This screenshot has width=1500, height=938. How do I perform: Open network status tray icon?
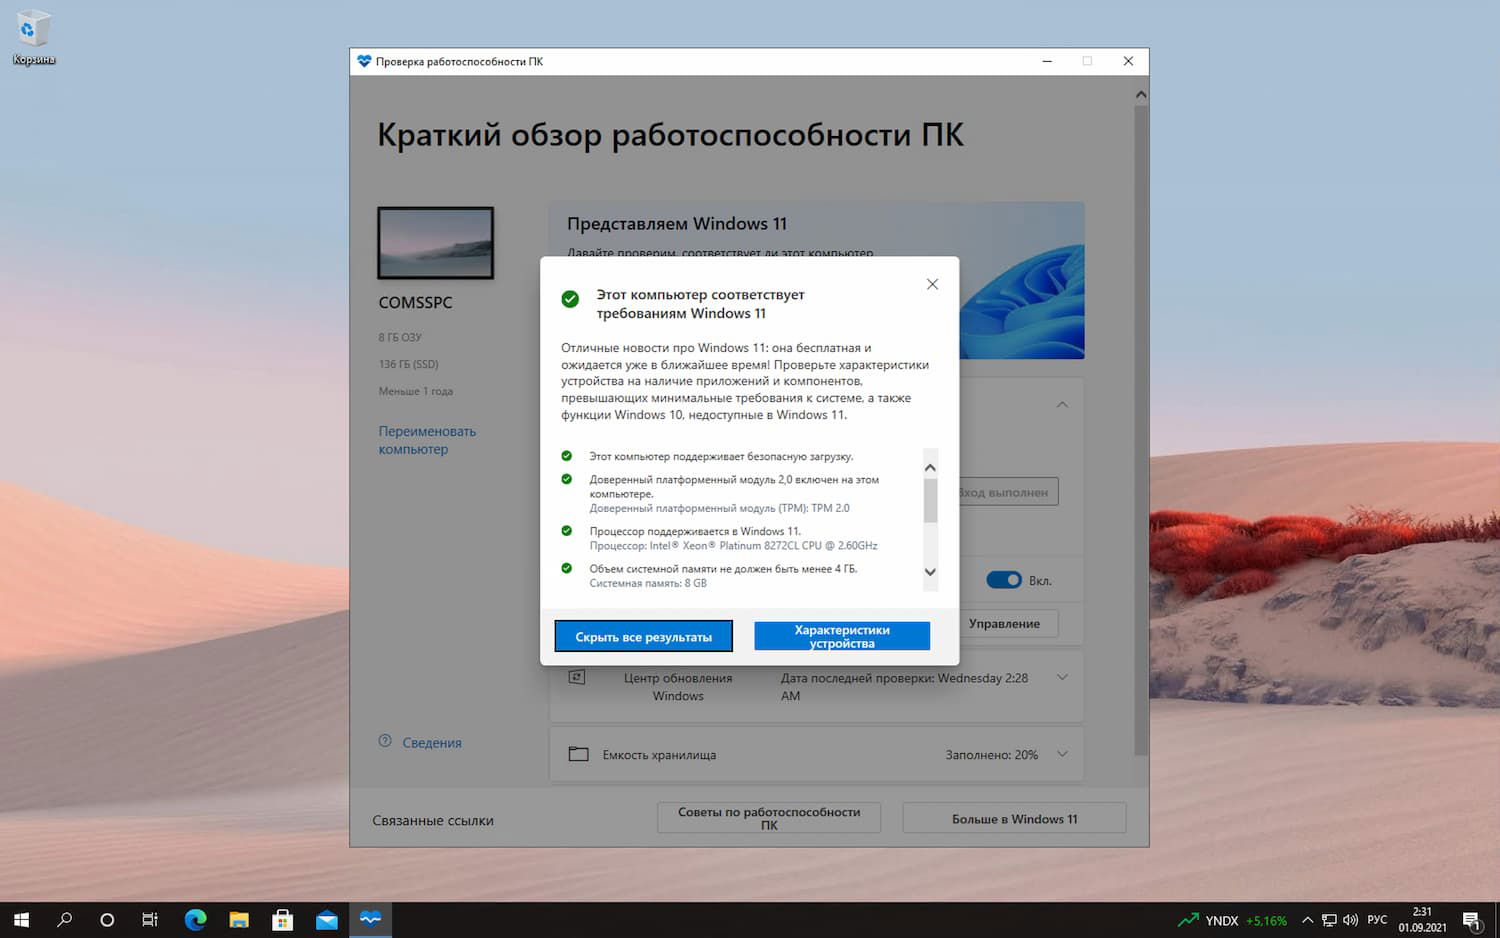click(1329, 920)
